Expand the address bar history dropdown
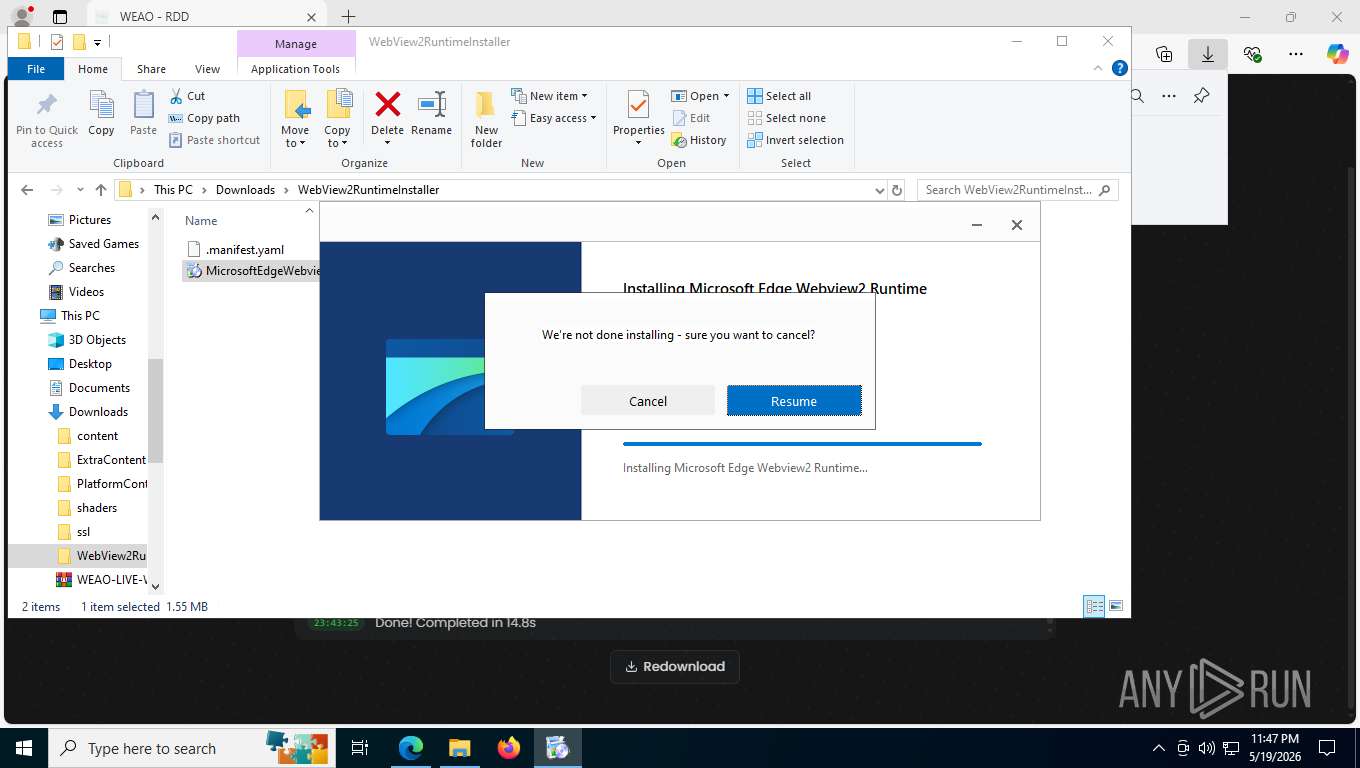This screenshot has height=768, width=1360. [x=879, y=190]
